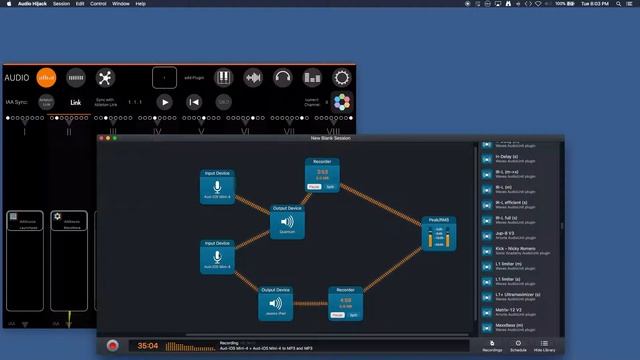Open the Recordings tab
Viewport: 640px width, 360px height.
[492, 346]
